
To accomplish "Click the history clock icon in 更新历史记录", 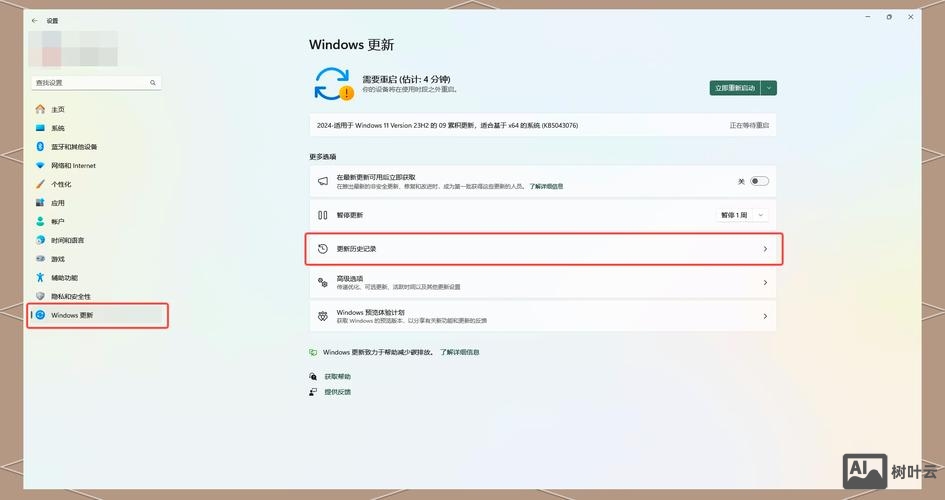I will 323,249.
